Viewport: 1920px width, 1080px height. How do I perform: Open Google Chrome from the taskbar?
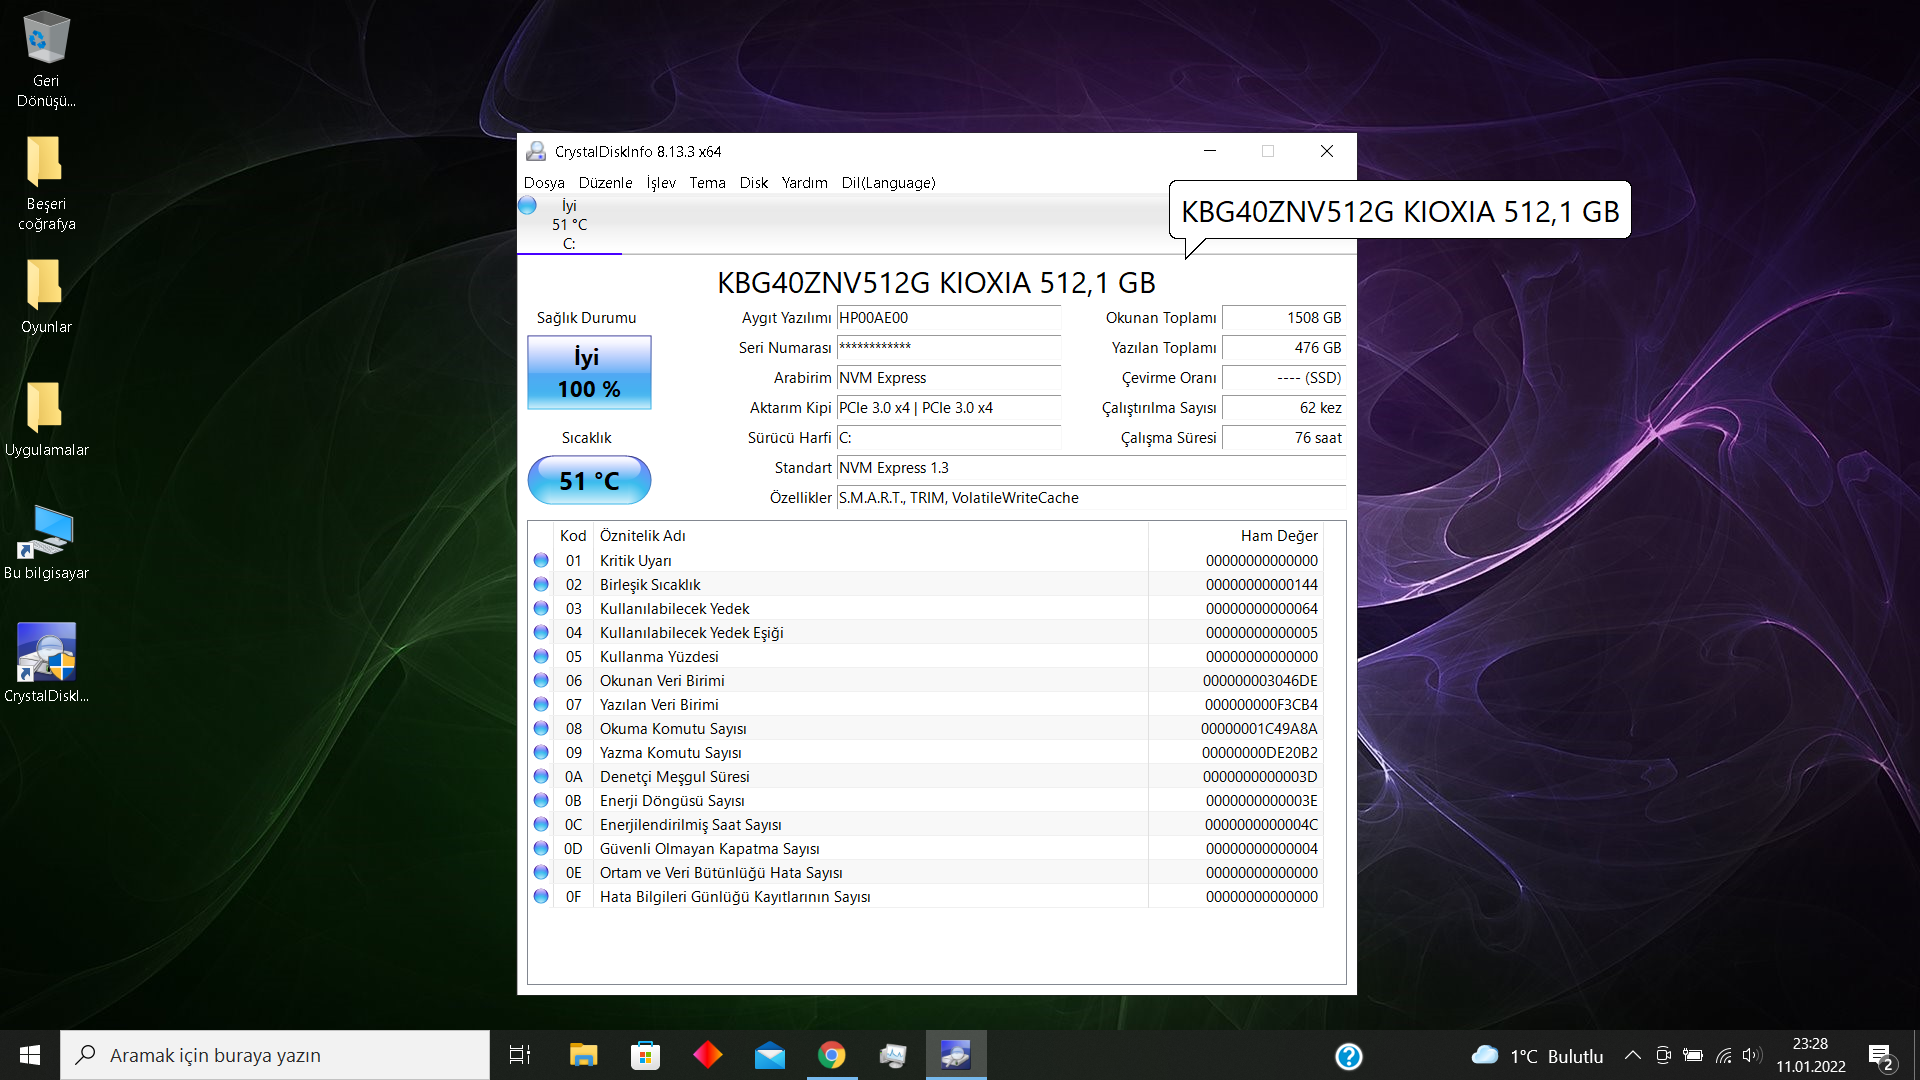831,1055
